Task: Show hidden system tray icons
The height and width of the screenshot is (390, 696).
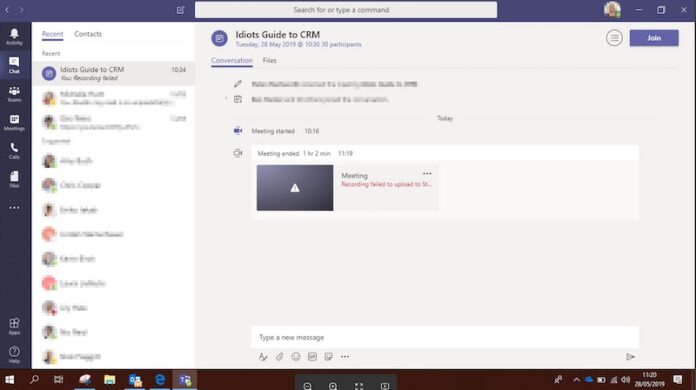Action: coord(576,380)
